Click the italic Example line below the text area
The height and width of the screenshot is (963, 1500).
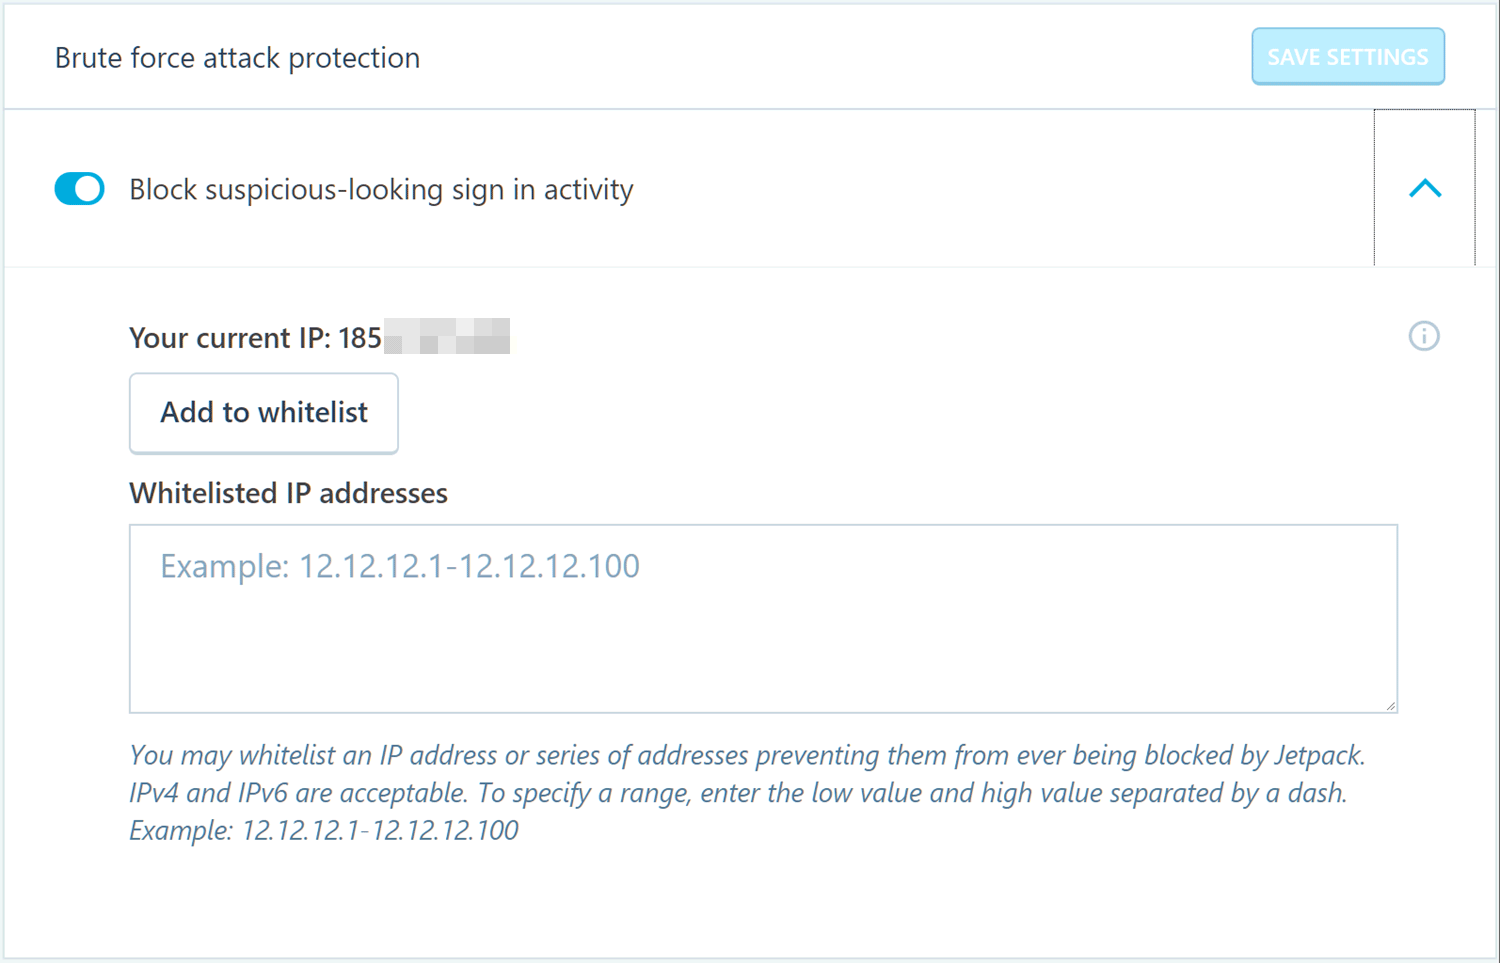324,830
